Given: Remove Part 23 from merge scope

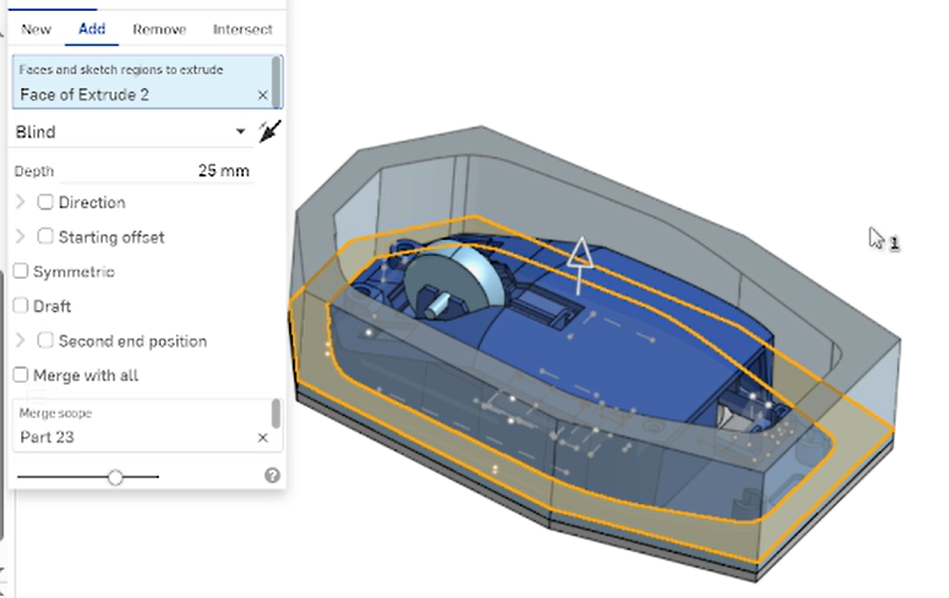Looking at the screenshot, I should point(262,437).
